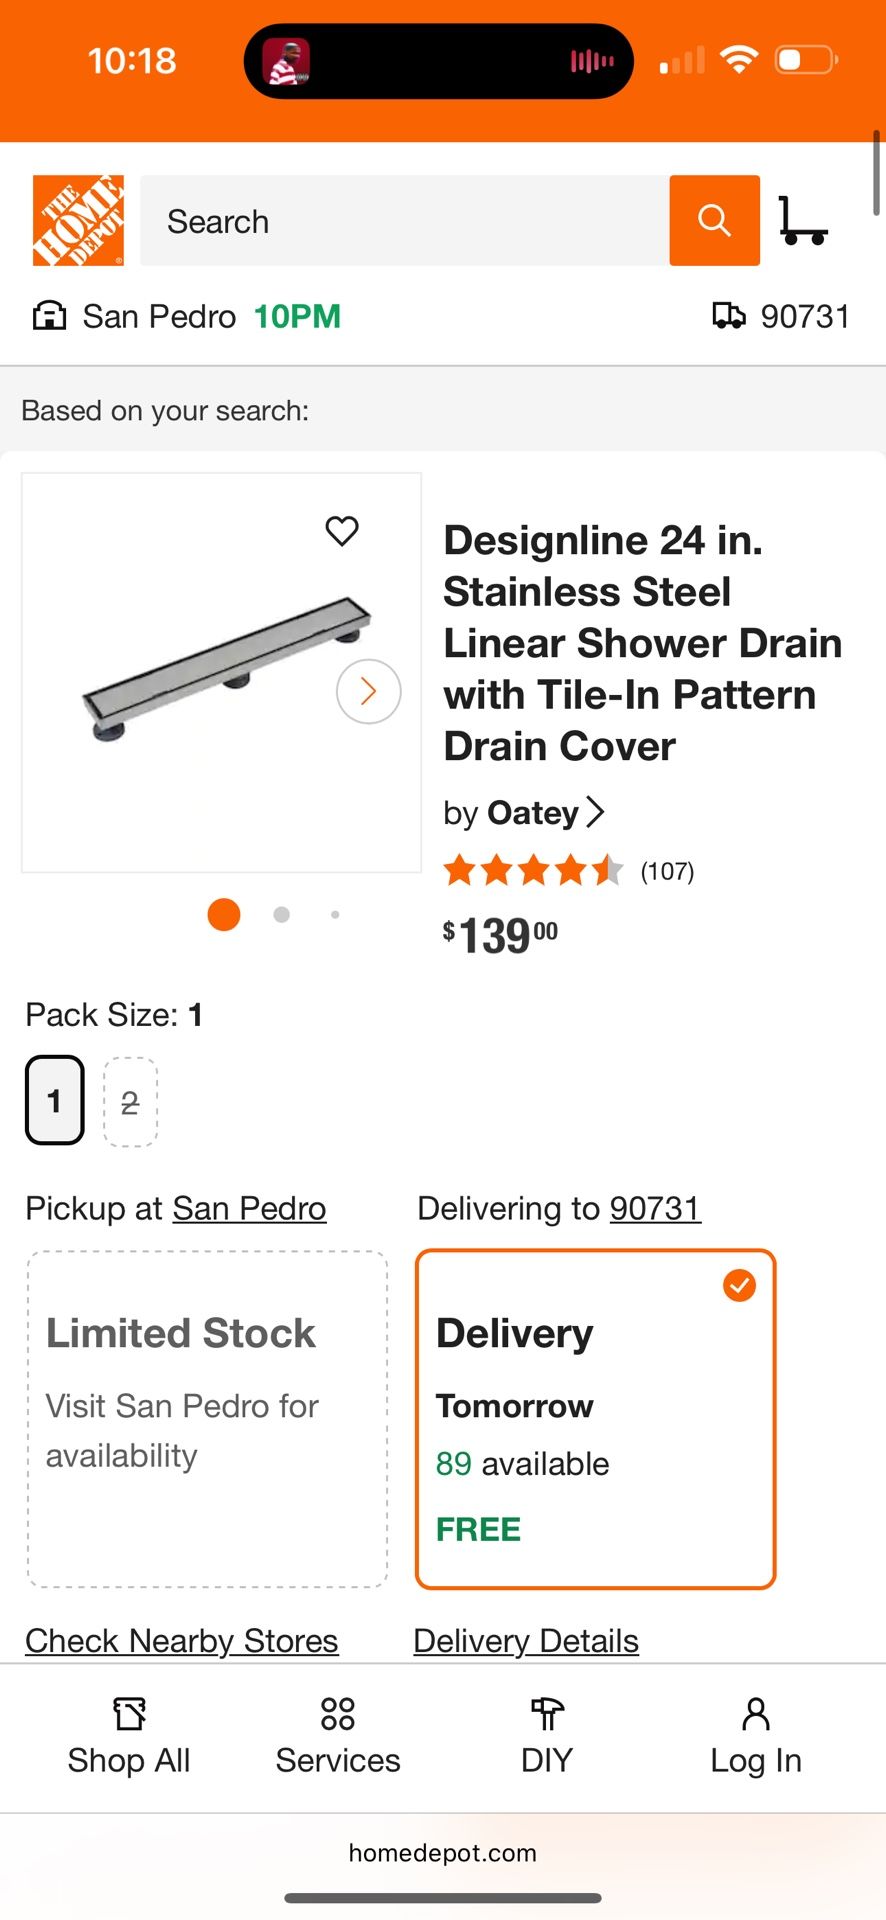View Delivery Details
The image size is (886, 1920).
pos(526,1640)
